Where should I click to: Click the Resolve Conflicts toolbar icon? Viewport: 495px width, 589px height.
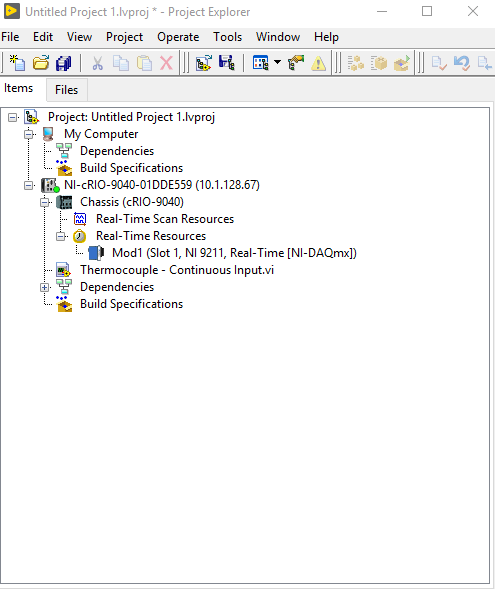pos(296,63)
